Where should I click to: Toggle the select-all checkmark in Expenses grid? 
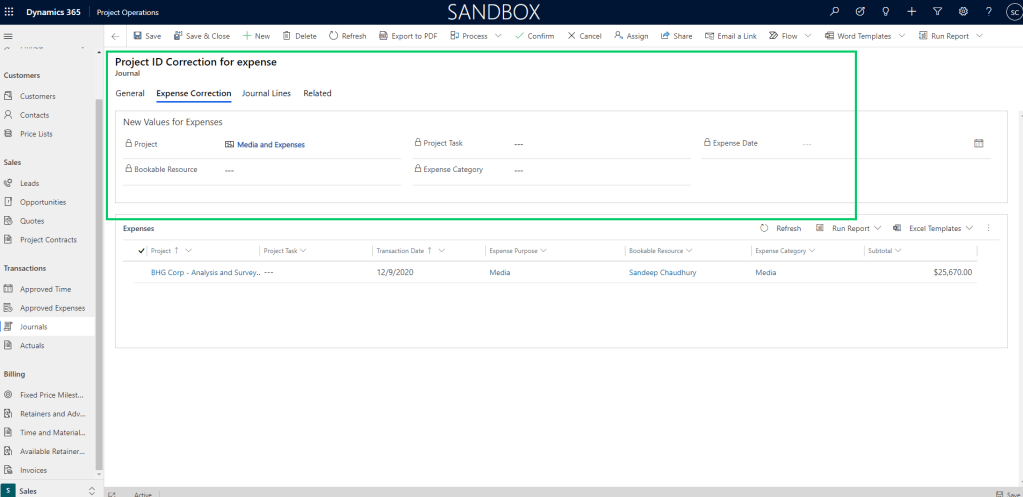pos(140,250)
